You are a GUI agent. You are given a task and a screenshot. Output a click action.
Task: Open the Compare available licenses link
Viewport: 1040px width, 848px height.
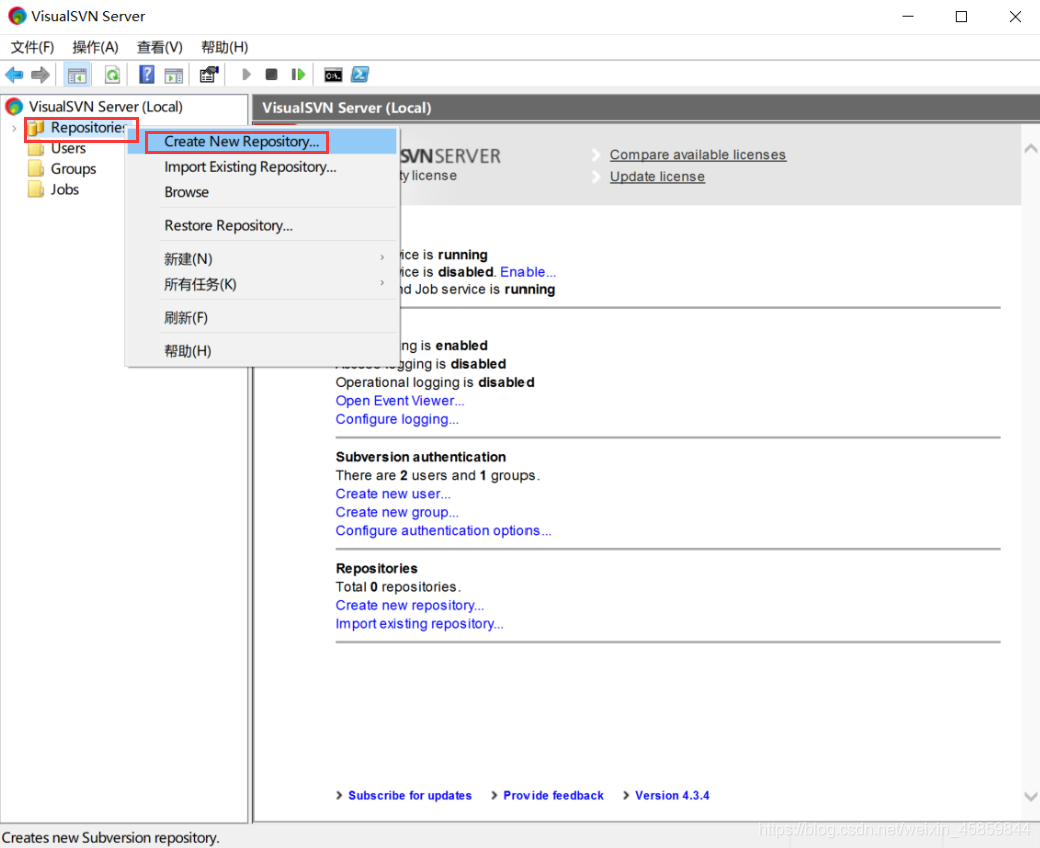coord(698,154)
